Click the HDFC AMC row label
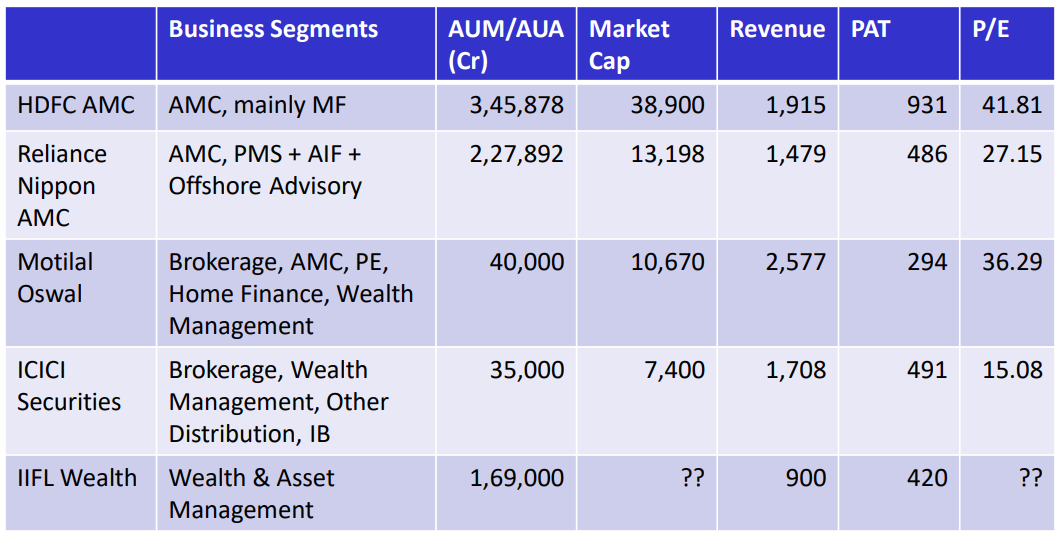 76,105
